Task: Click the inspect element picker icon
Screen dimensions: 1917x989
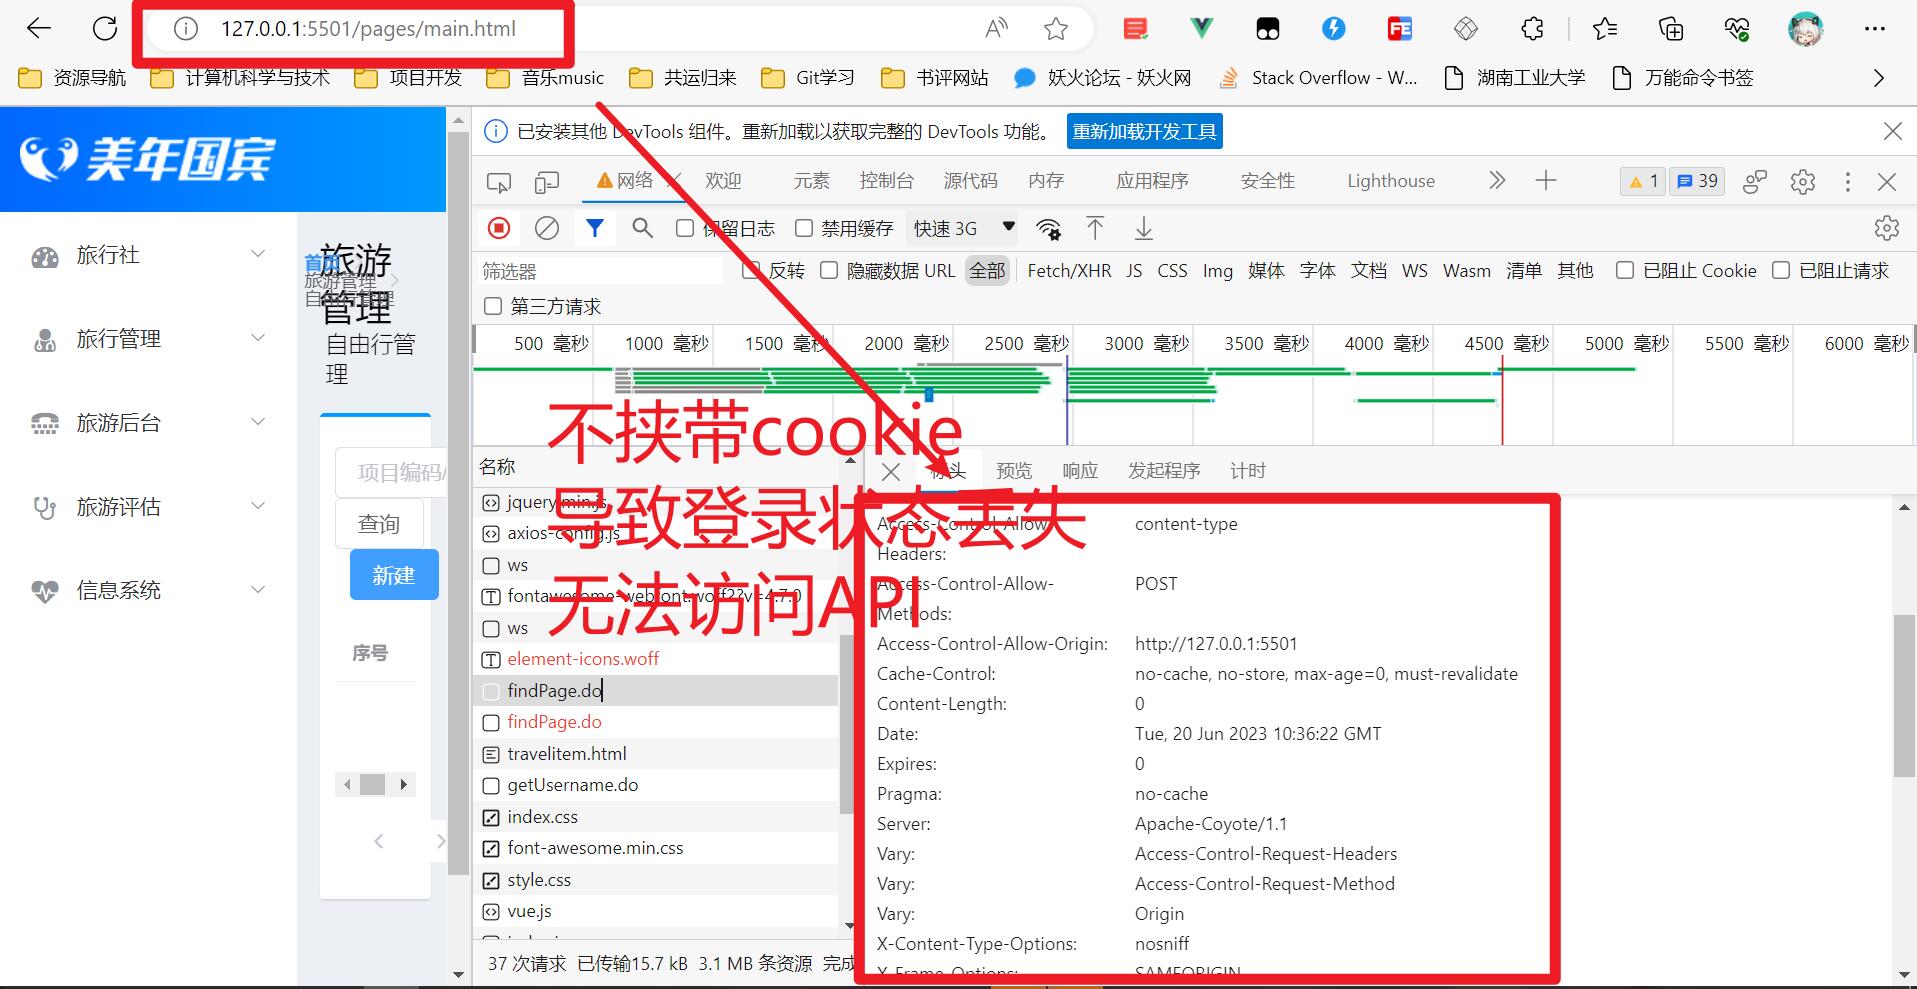Action: click(x=498, y=182)
